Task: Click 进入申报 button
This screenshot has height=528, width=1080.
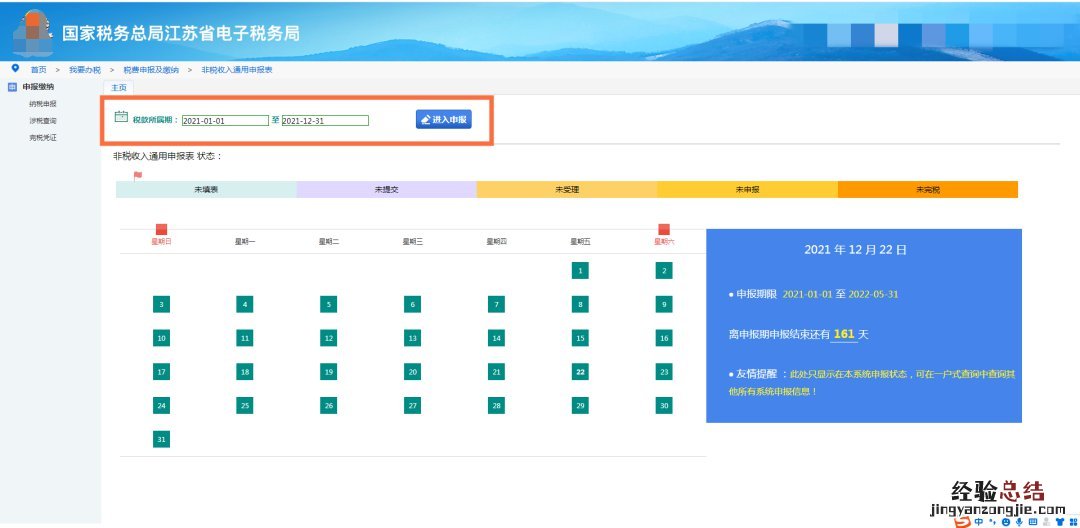Action: (443, 119)
